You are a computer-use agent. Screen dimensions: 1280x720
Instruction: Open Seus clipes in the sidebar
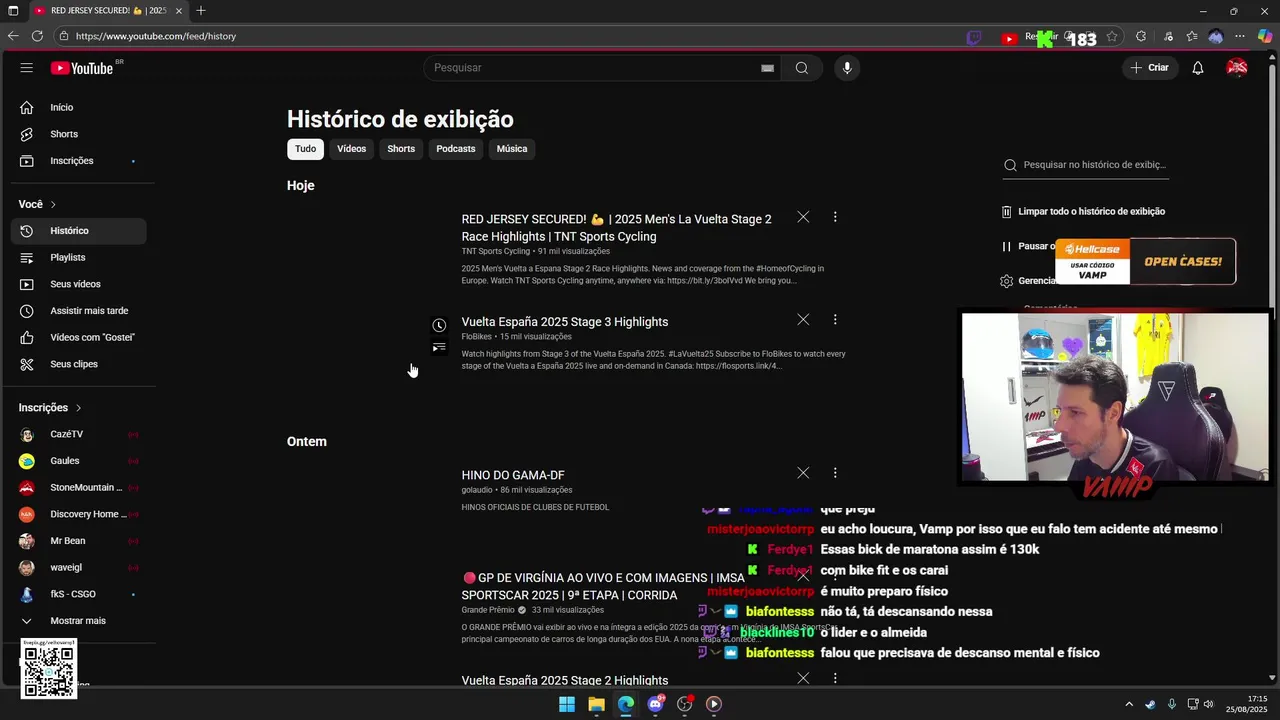(x=79, y=364)
